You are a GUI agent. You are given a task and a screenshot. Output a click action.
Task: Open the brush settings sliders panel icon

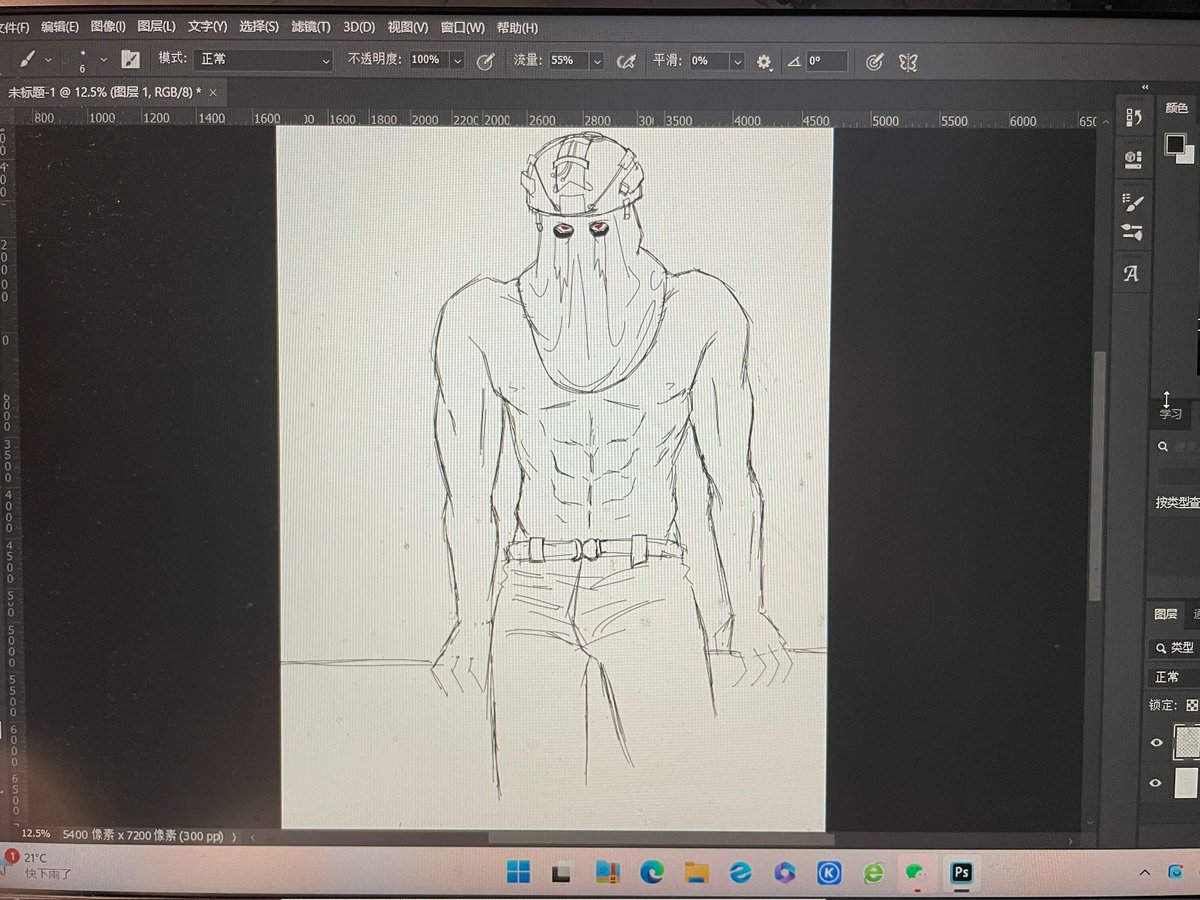coord(1133,232)
